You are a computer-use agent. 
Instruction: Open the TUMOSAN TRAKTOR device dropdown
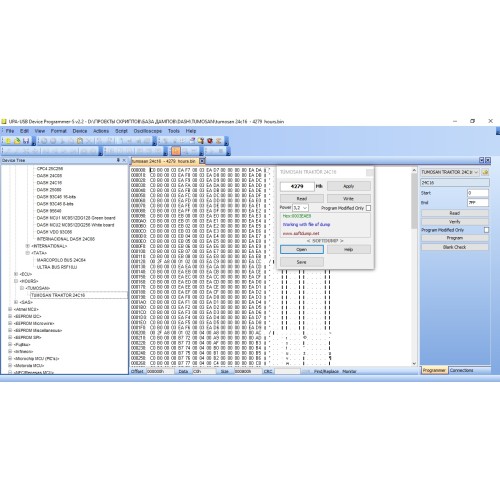pos(450,172)
